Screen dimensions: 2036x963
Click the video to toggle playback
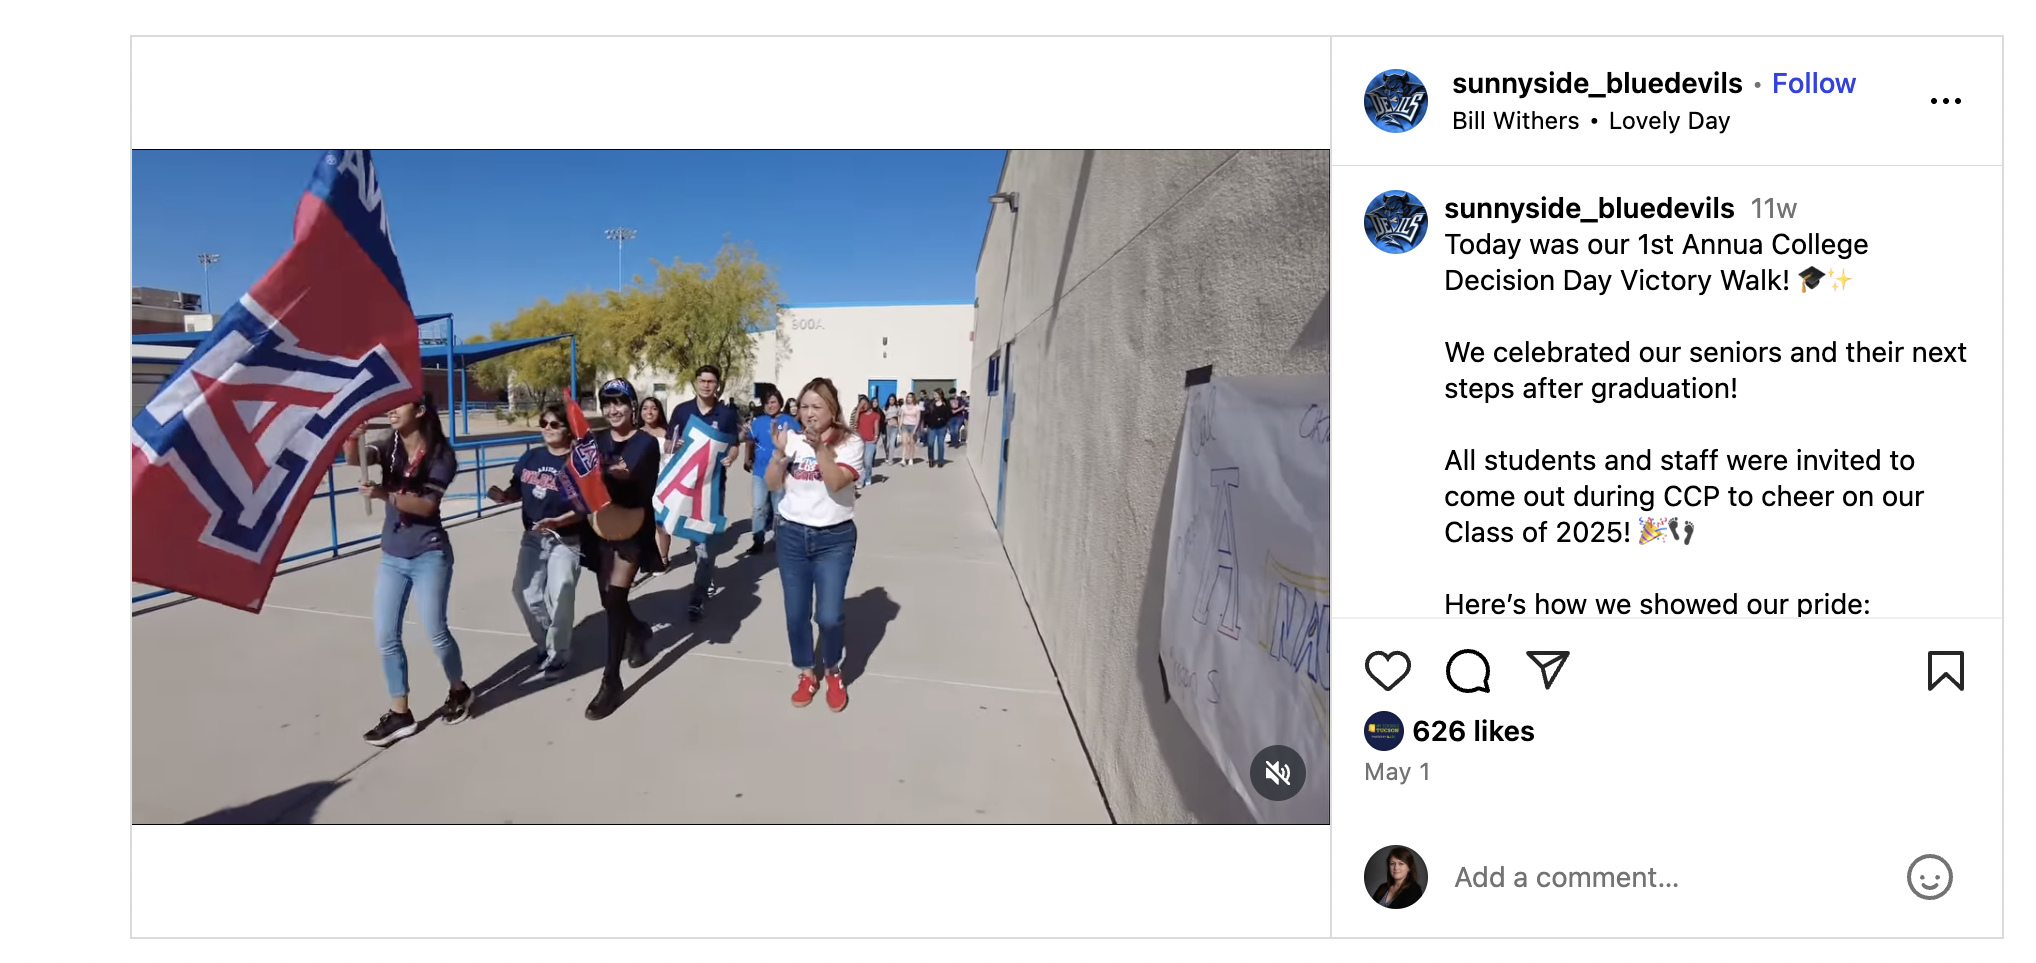(x=730, y=487)
